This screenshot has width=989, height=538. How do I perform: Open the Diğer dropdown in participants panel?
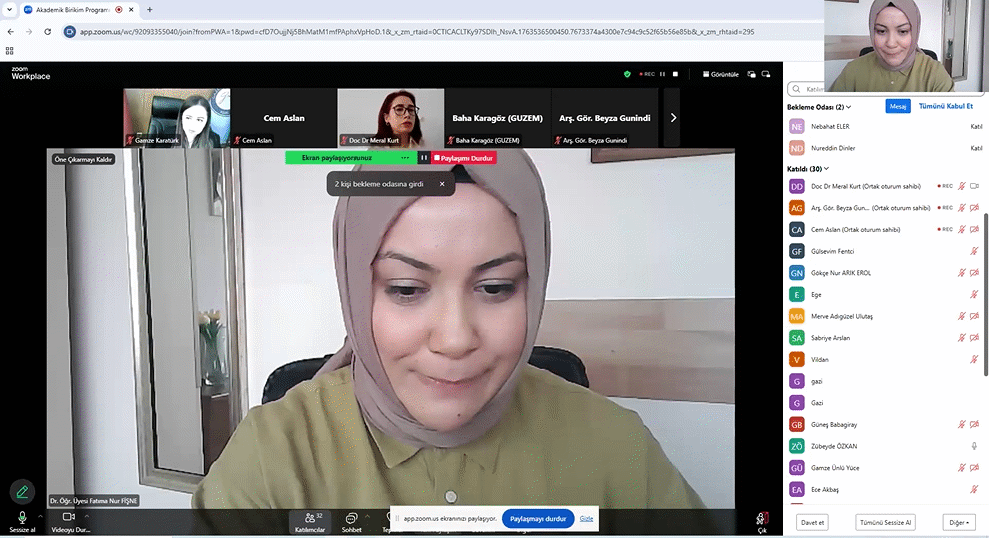click(x=958, y=522)
